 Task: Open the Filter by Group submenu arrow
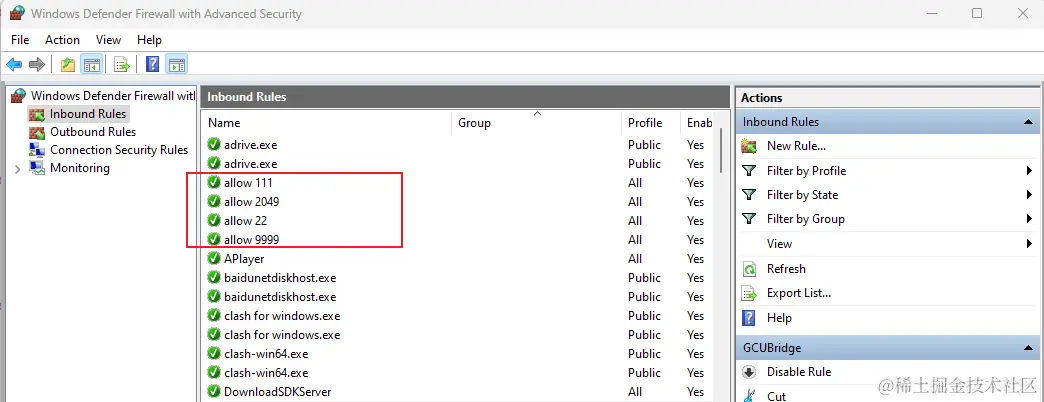(1029, 219)
